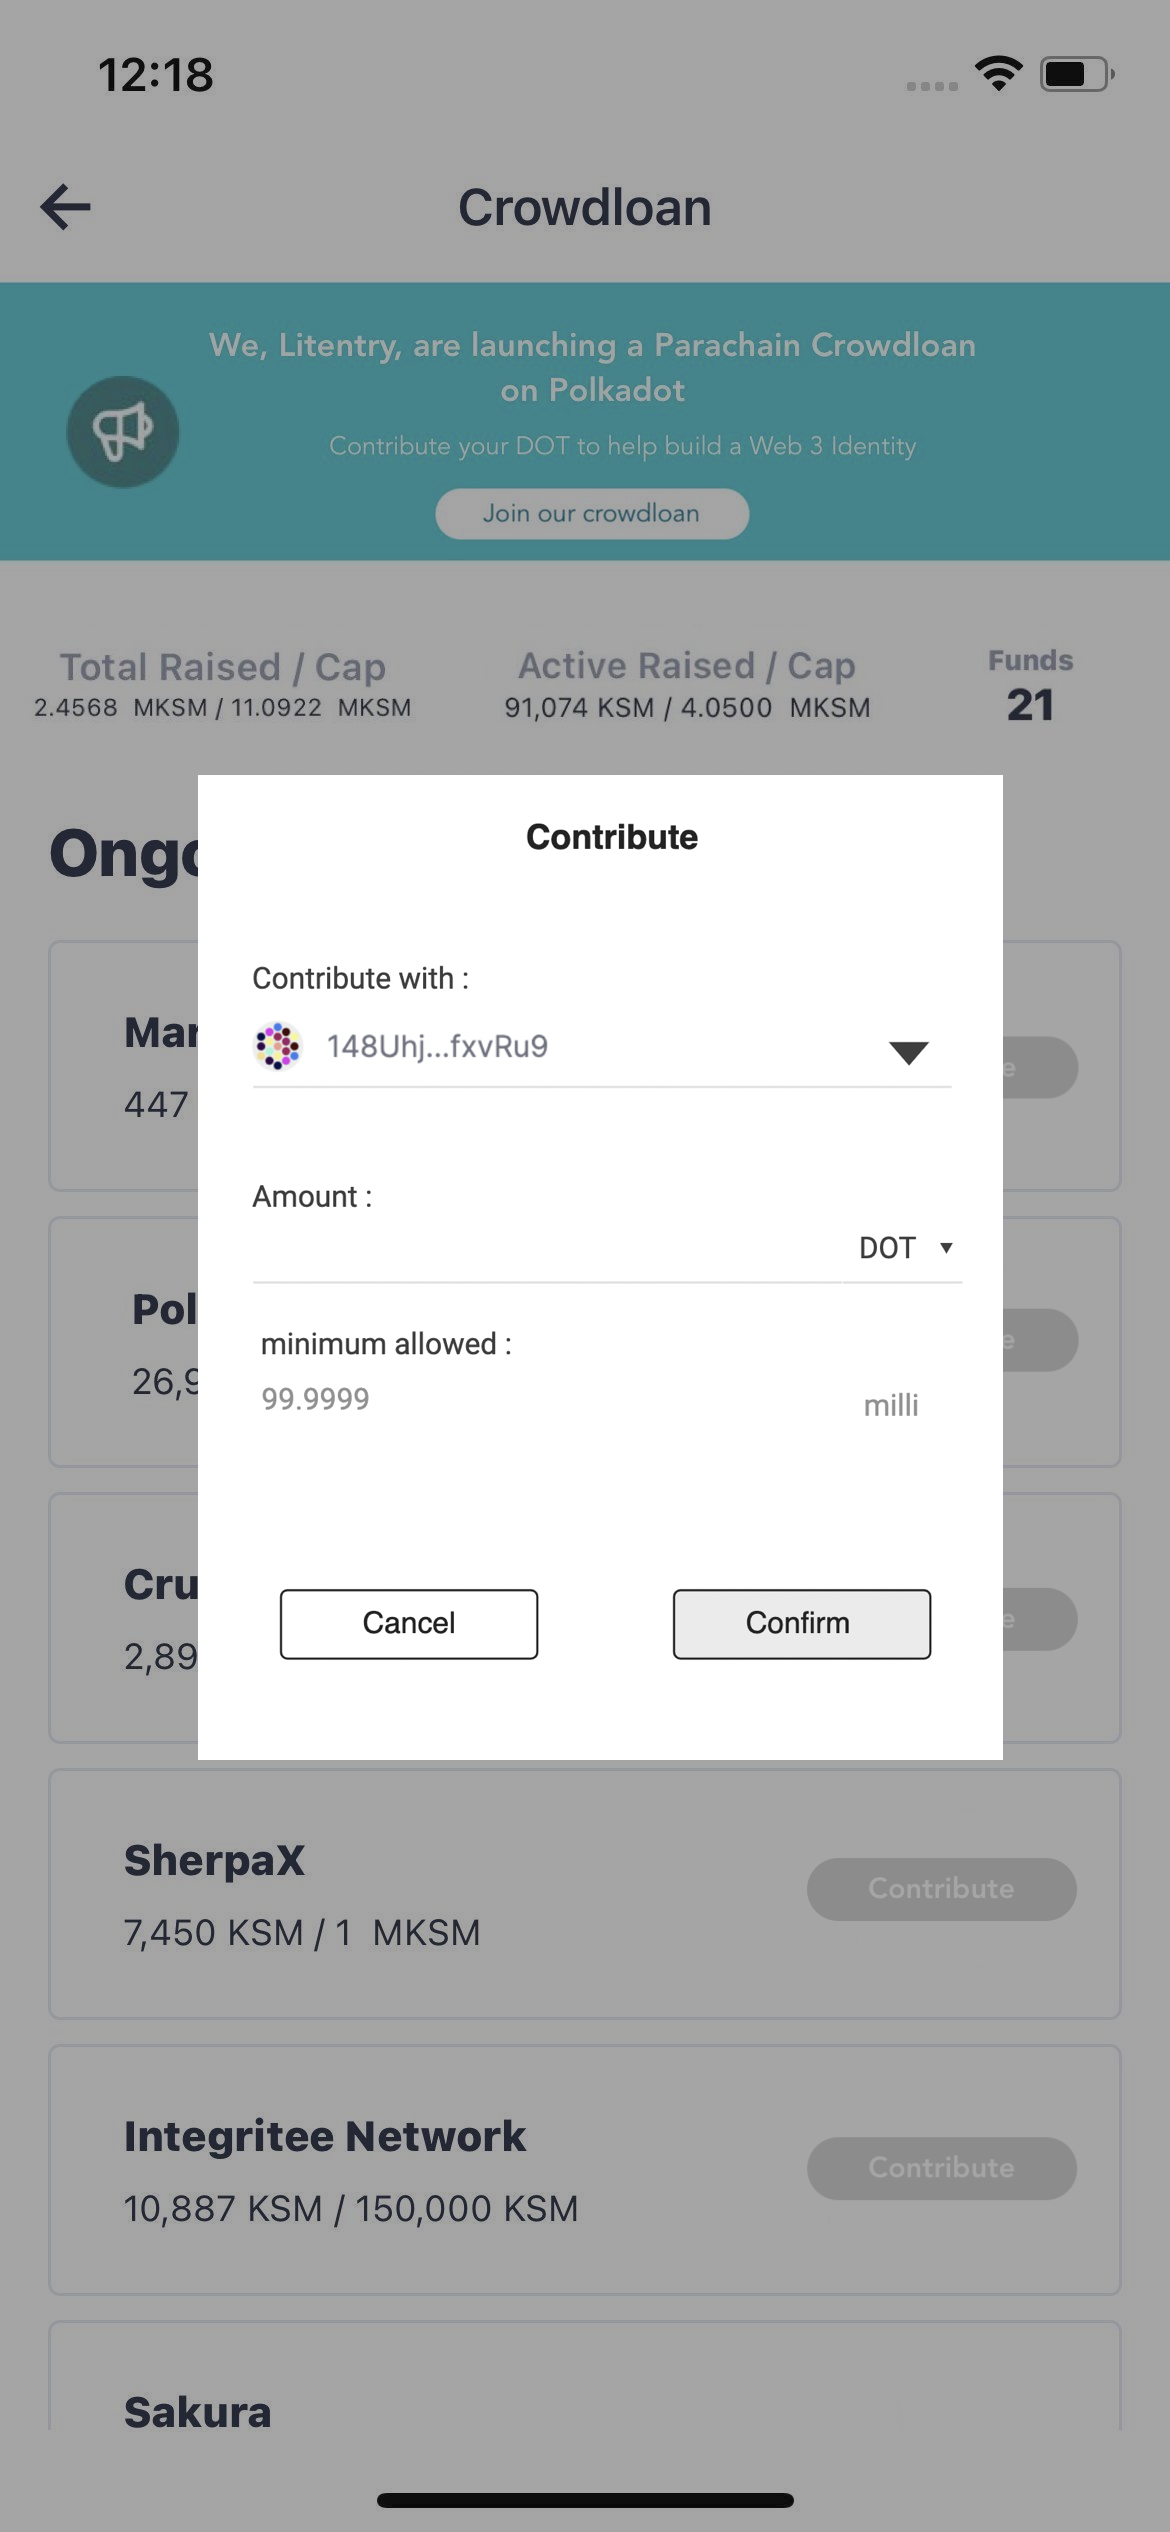Viewport: 1170px width, 2532px height.
Task: Tap the home indicator bar
Action: point(585,2499)
